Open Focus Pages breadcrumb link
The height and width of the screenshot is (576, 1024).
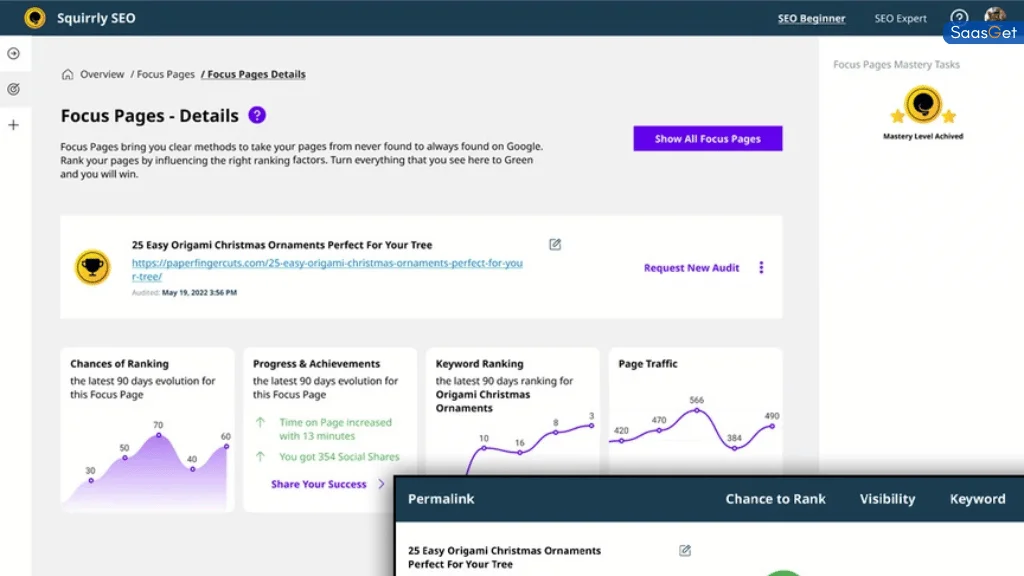click(x=165, y=74)
